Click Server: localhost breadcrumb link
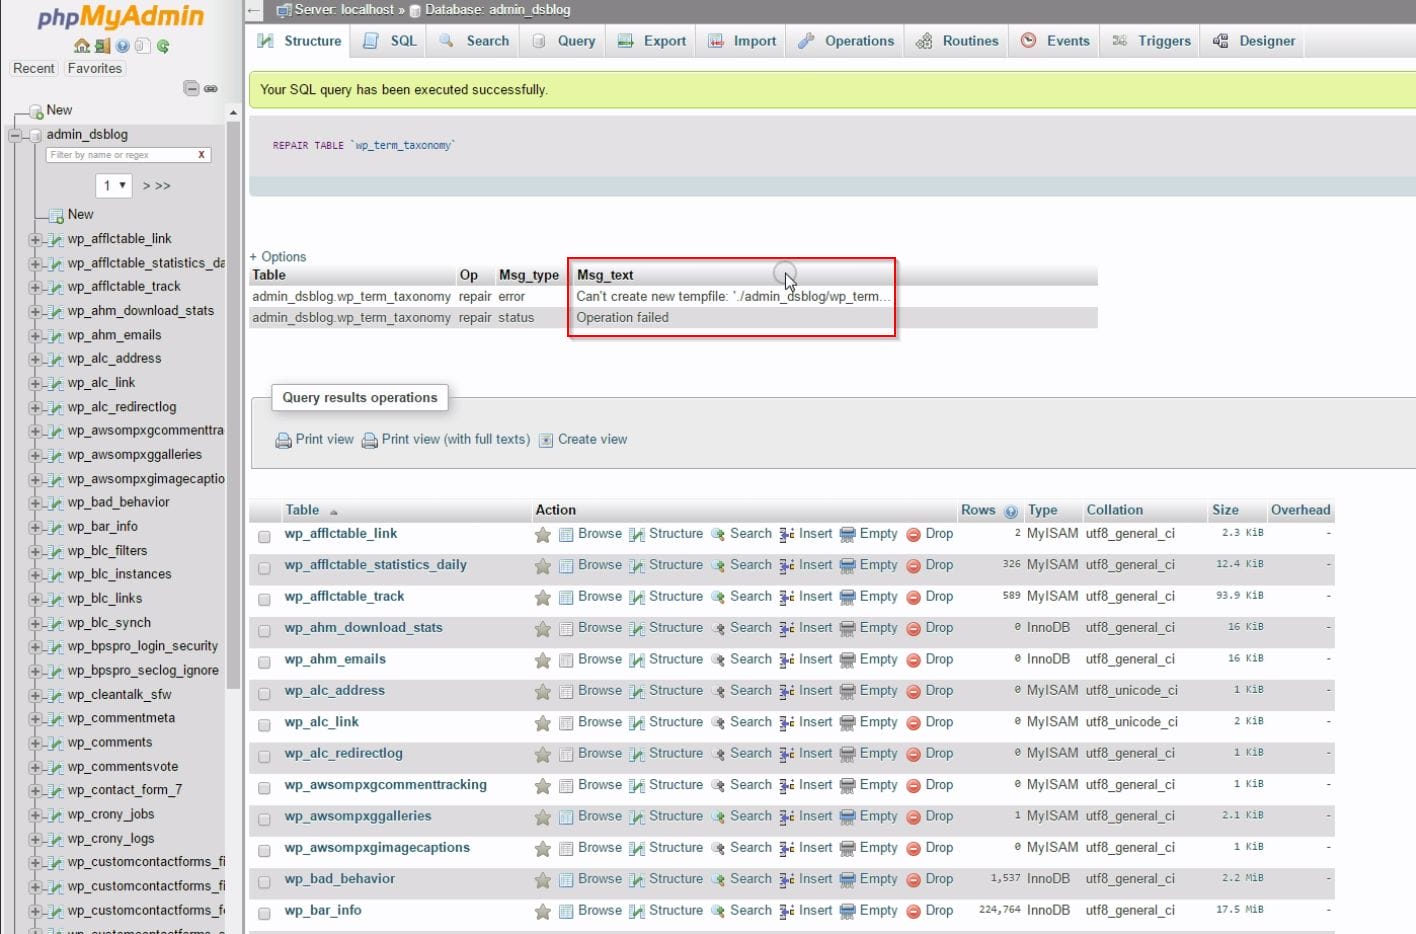The image size is (1416, 934). pyautogui.click(x=345, y=9)
